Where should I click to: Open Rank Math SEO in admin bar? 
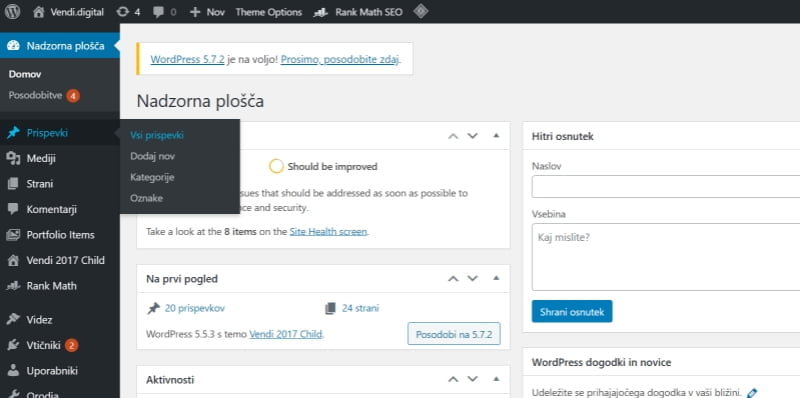click(x=358, y=12)
